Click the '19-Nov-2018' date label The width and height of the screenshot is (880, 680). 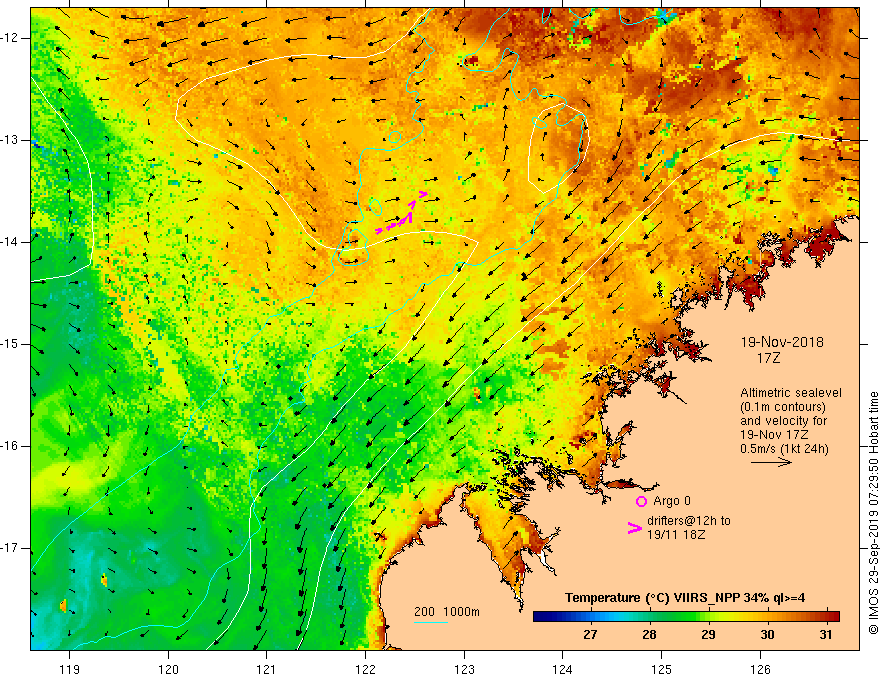(x=782, y=342)
